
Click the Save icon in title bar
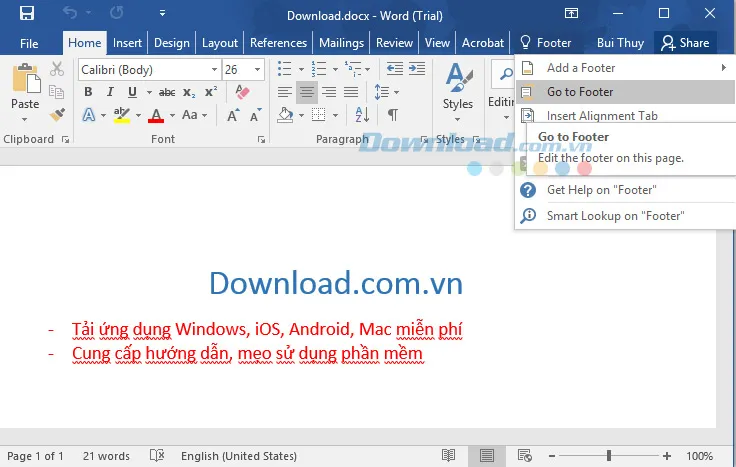[27, 14]
